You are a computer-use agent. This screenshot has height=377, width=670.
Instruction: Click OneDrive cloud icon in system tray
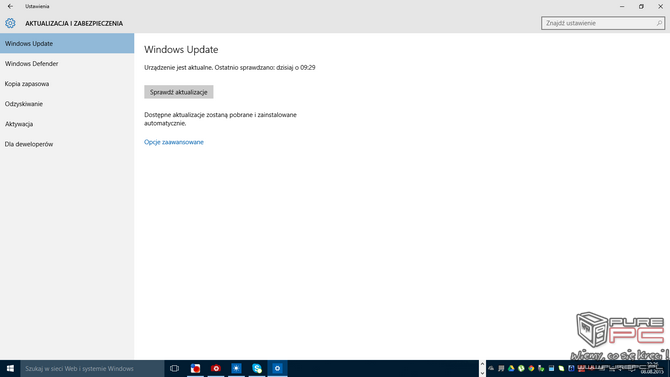491,368
